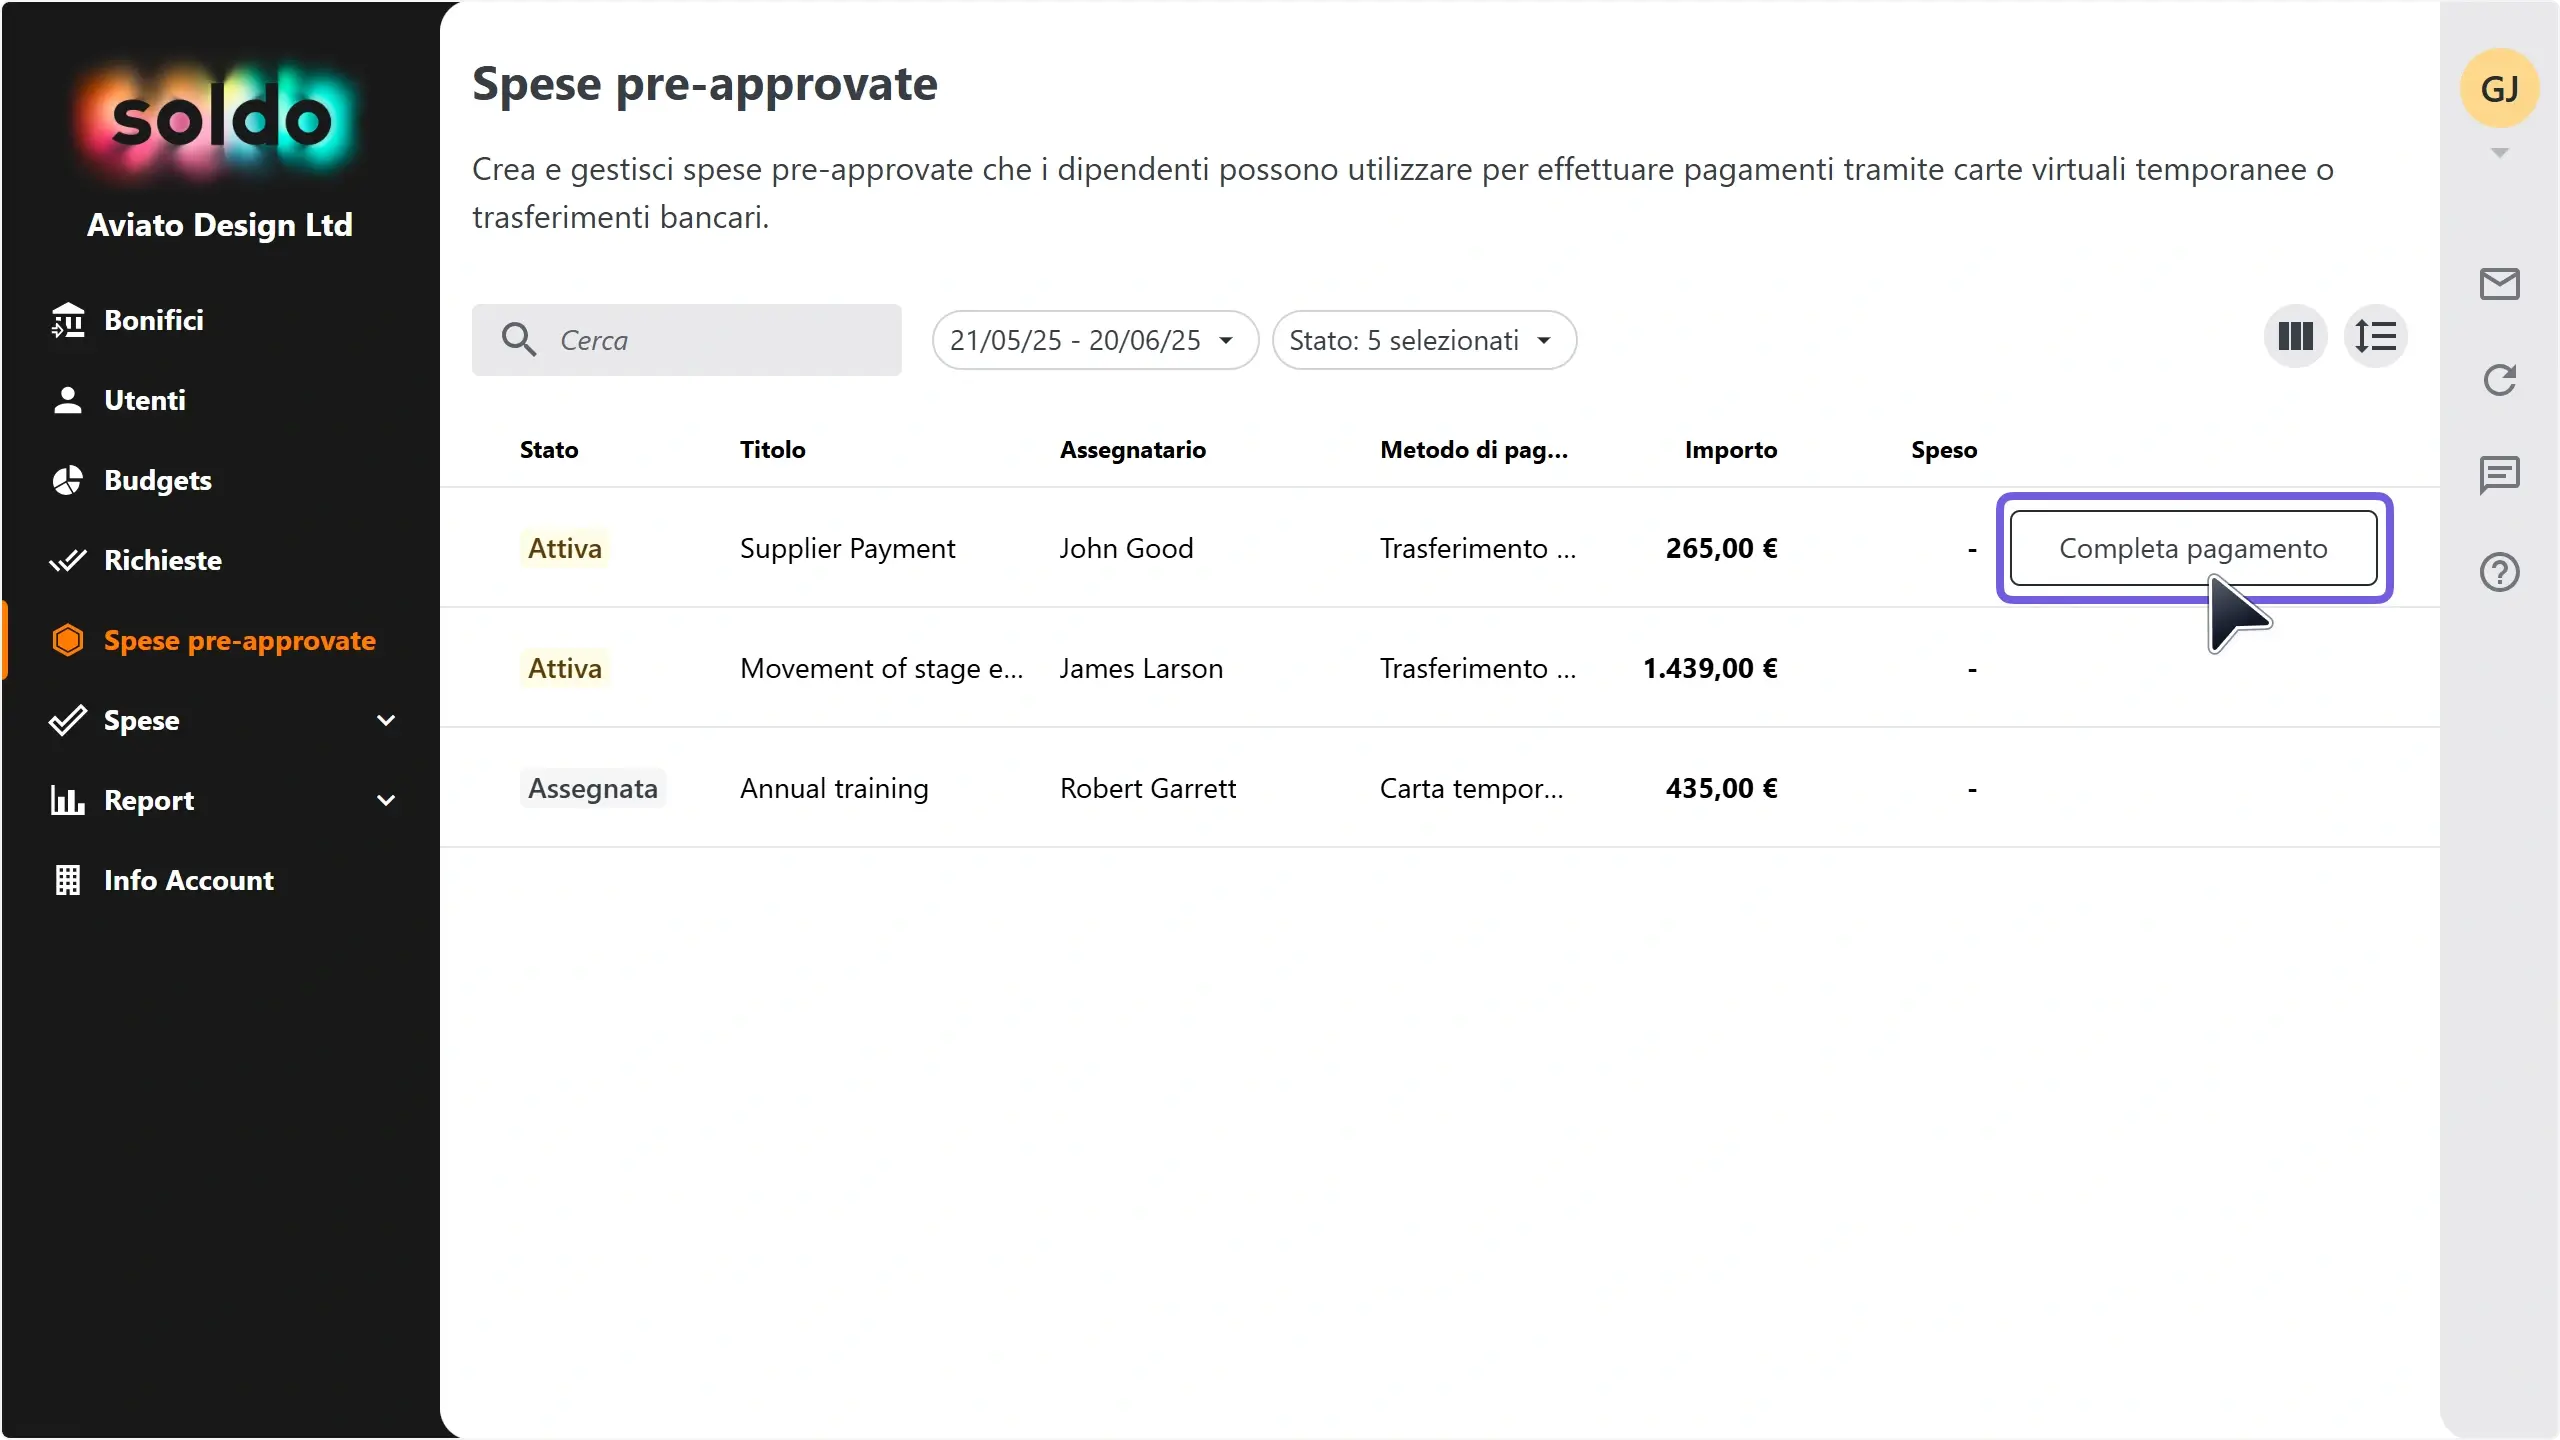Open the chat messages icon
Image resolution: width=2560 pixels, height=1440 pixels.
point(2500,475)
